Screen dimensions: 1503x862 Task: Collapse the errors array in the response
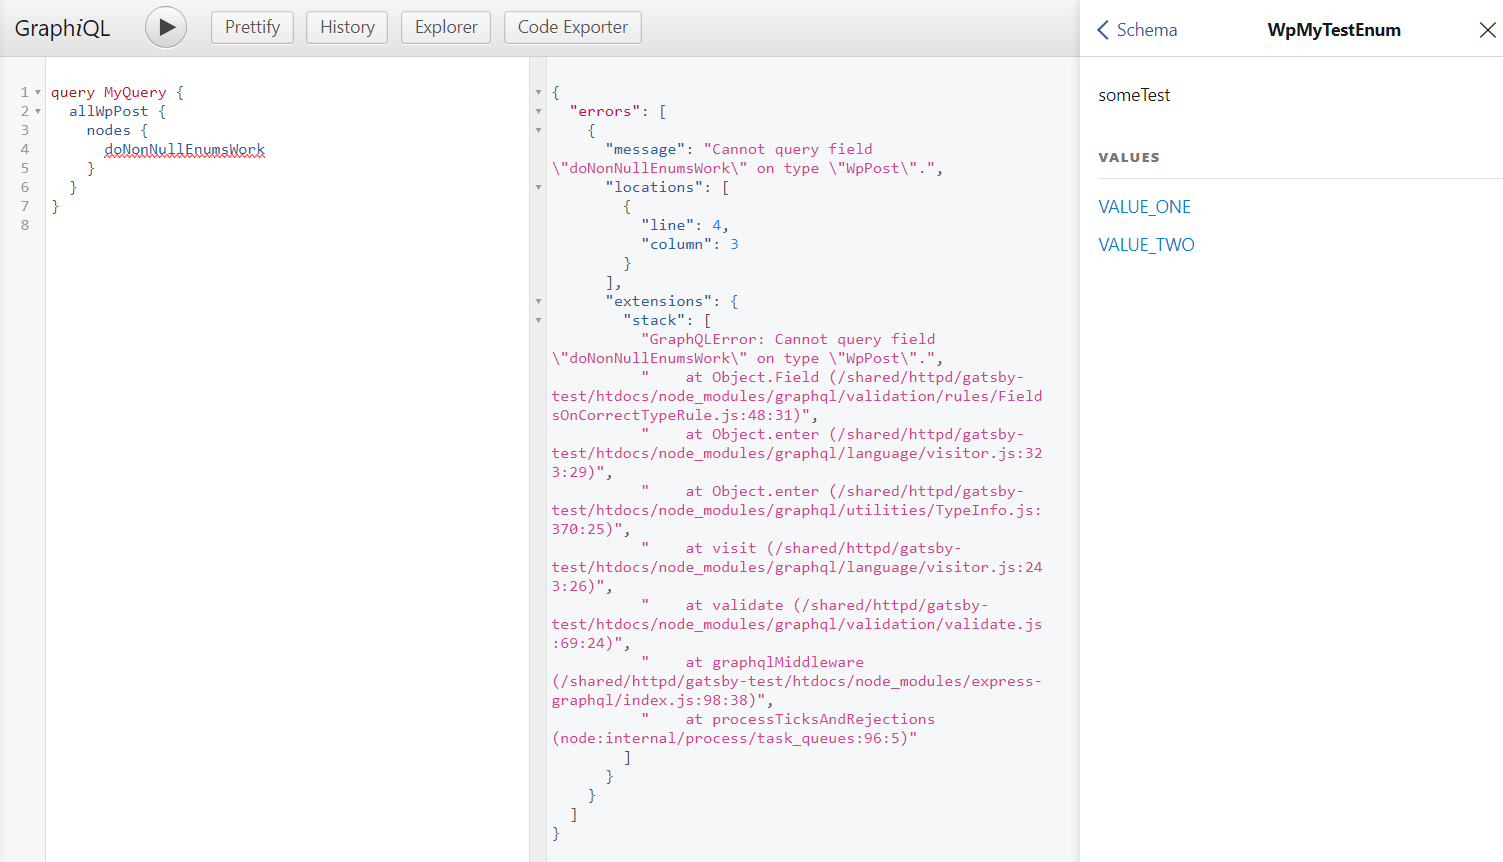539,110
